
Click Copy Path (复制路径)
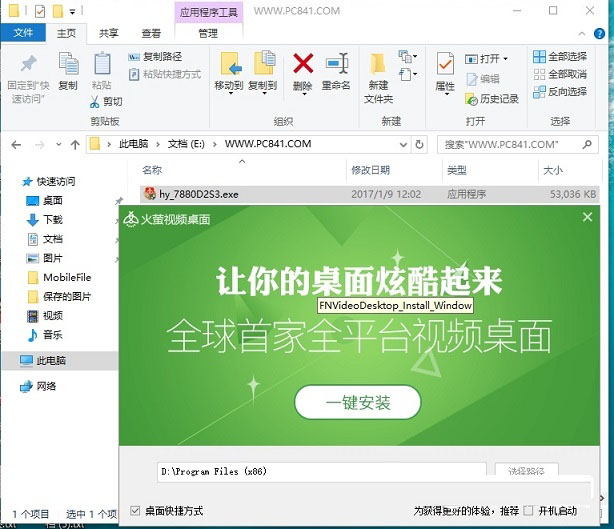pos(155,57)
